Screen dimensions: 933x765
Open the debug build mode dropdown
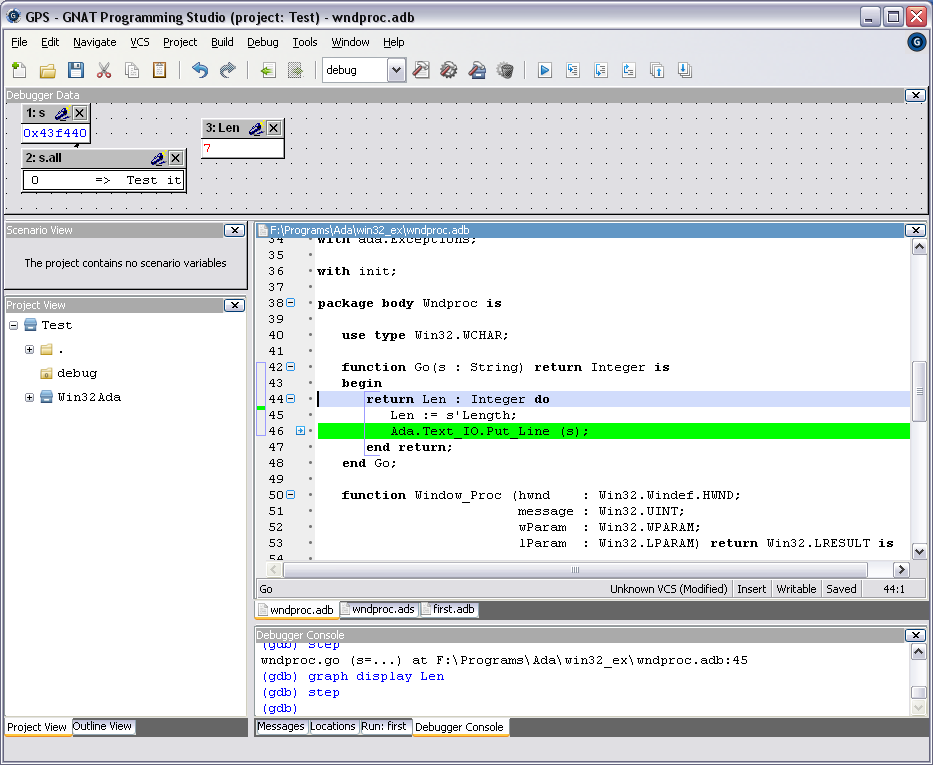[396, 70]
